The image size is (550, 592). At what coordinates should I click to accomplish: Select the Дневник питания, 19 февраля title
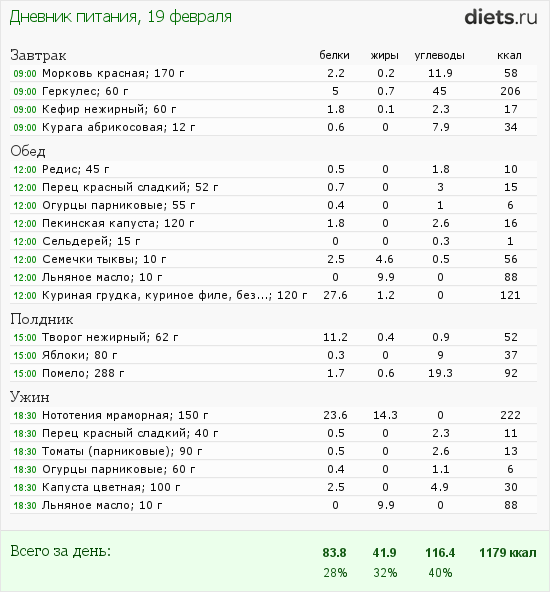[120, 17]
